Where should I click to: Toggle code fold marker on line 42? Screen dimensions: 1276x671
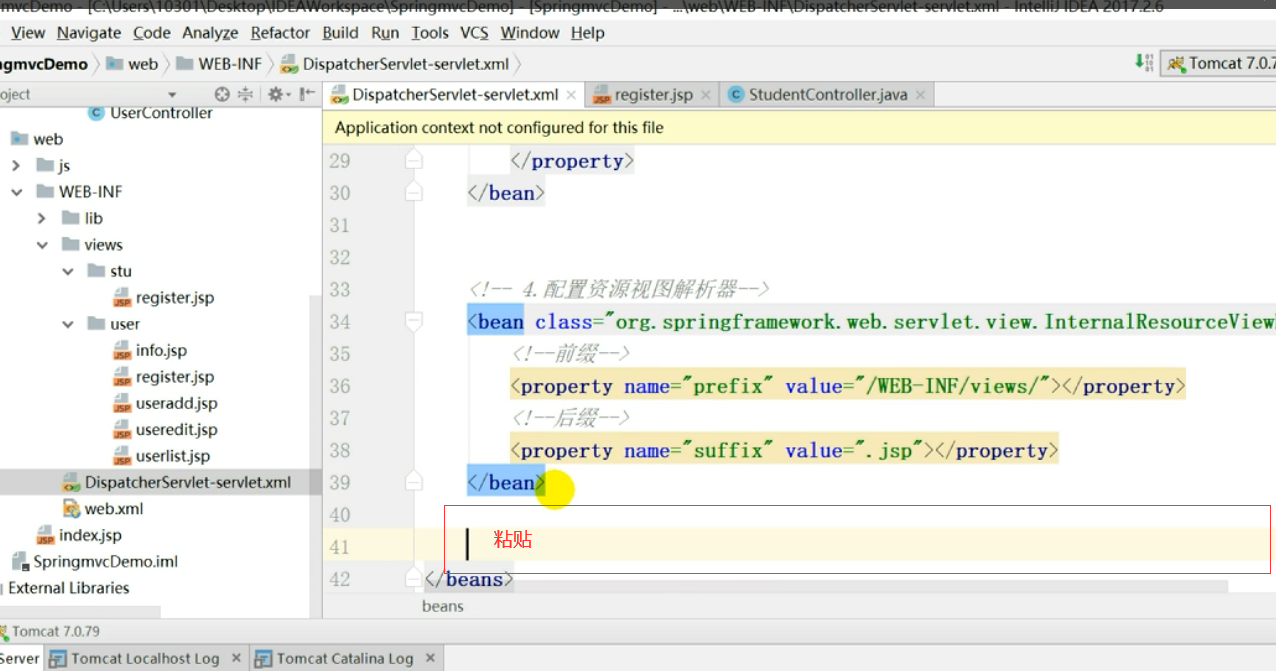point(414,578)
